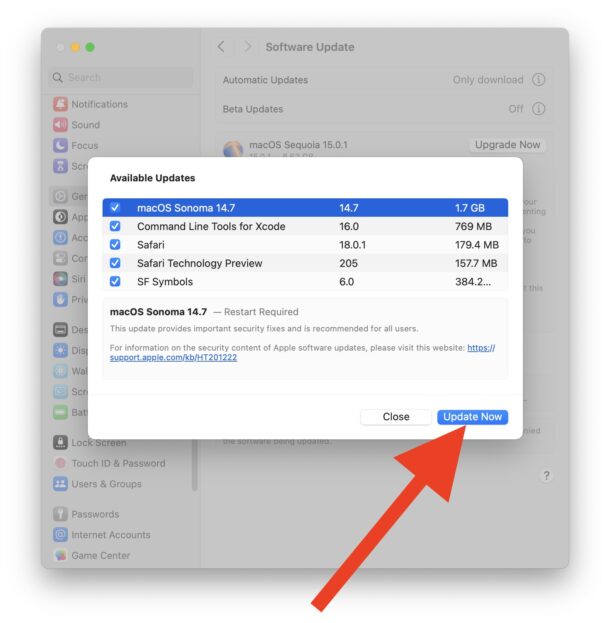Click Upgrade Now for macOS Sequoia
This screenshot has height=623, width=610.
507,145
